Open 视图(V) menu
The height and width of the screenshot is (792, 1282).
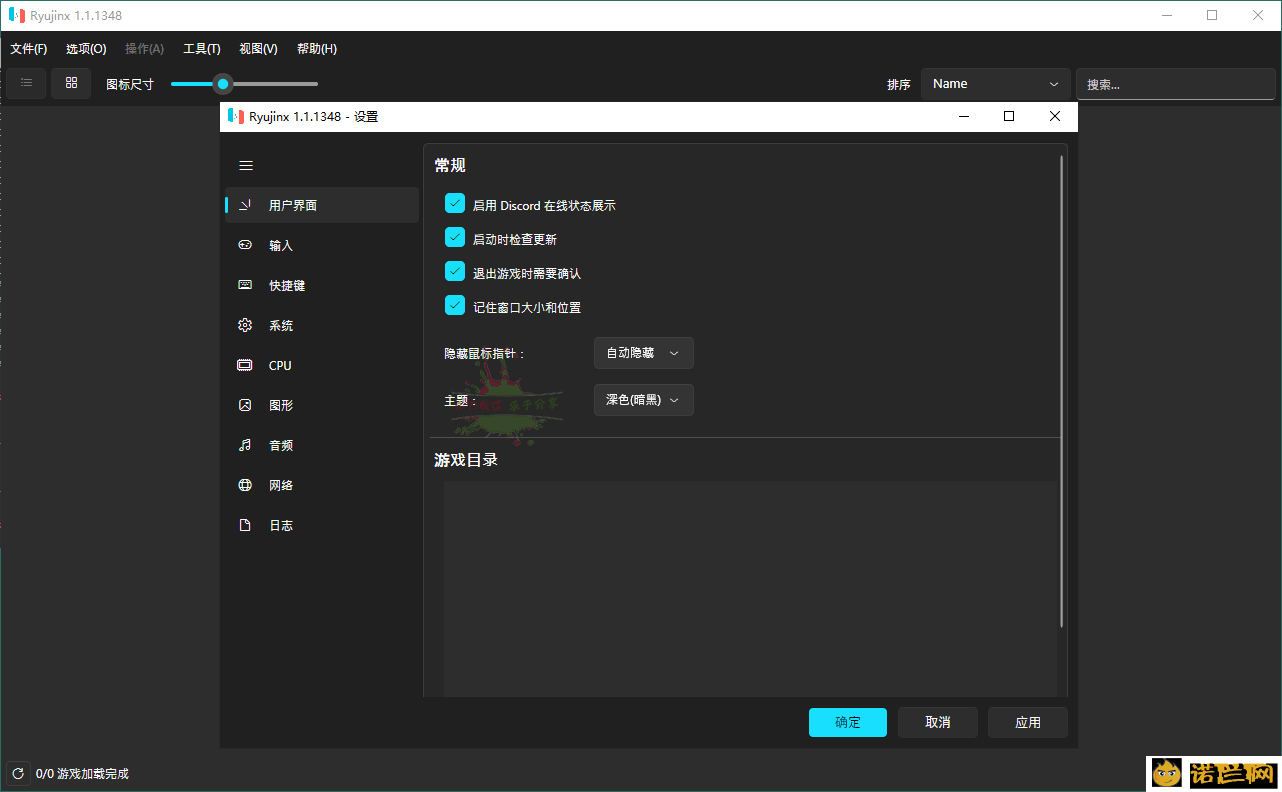pos(259,49)
